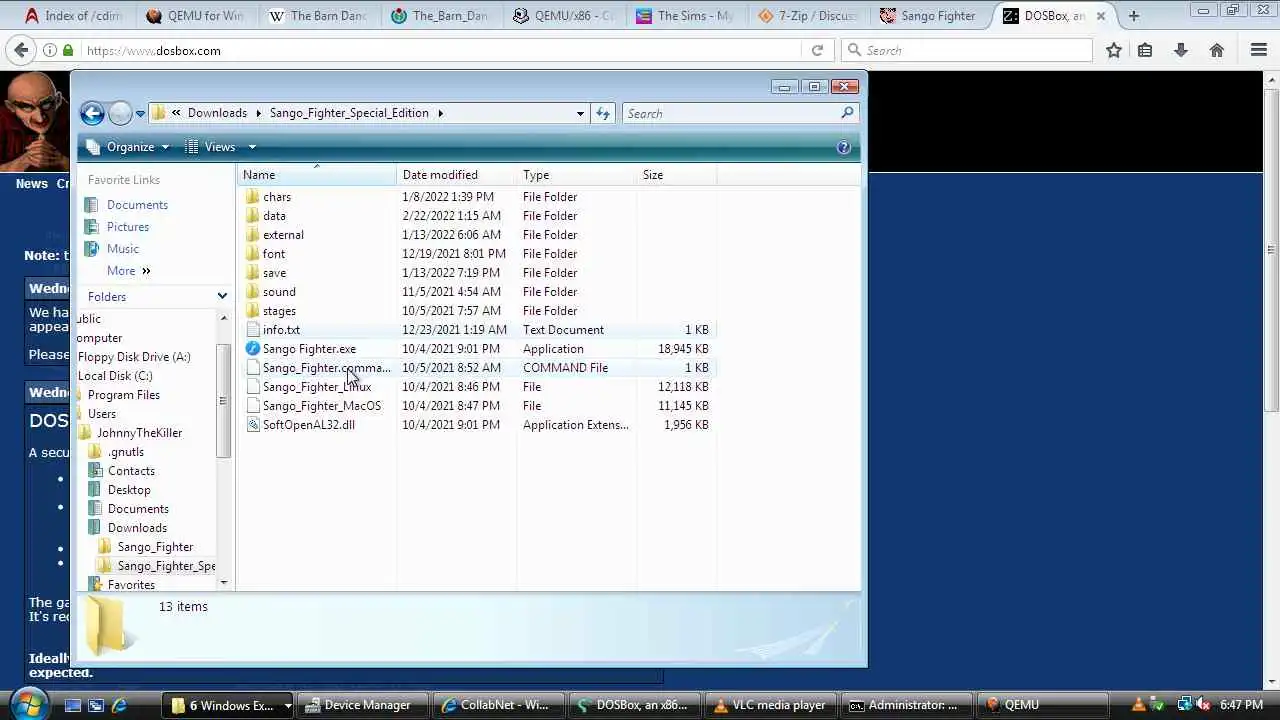Click the Downloads breadcrumb in address bar
1280x720 pixels.
point(217,113)
